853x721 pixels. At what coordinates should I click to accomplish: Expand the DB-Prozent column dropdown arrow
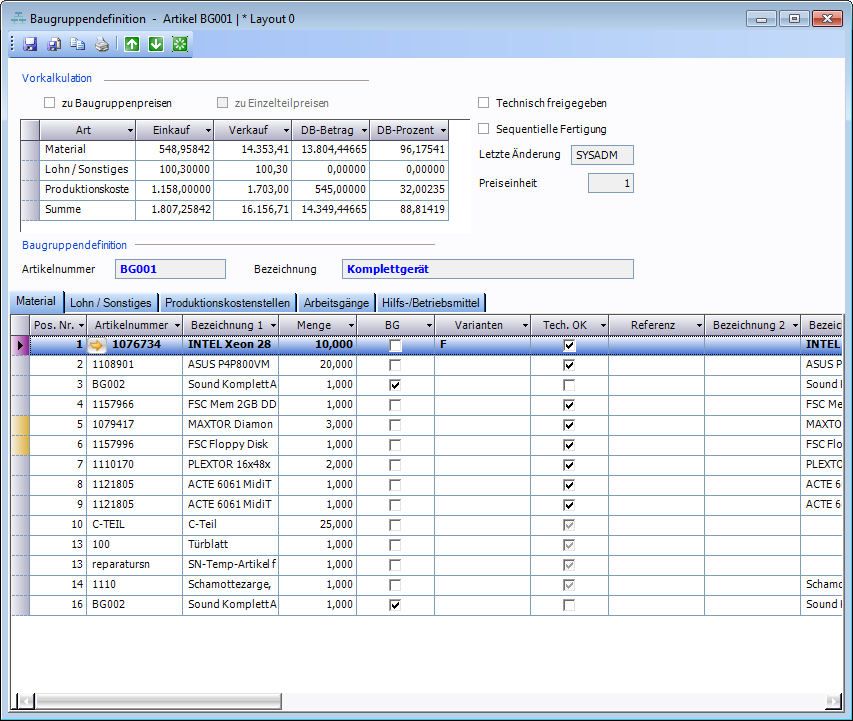click(x=441, y=131)
